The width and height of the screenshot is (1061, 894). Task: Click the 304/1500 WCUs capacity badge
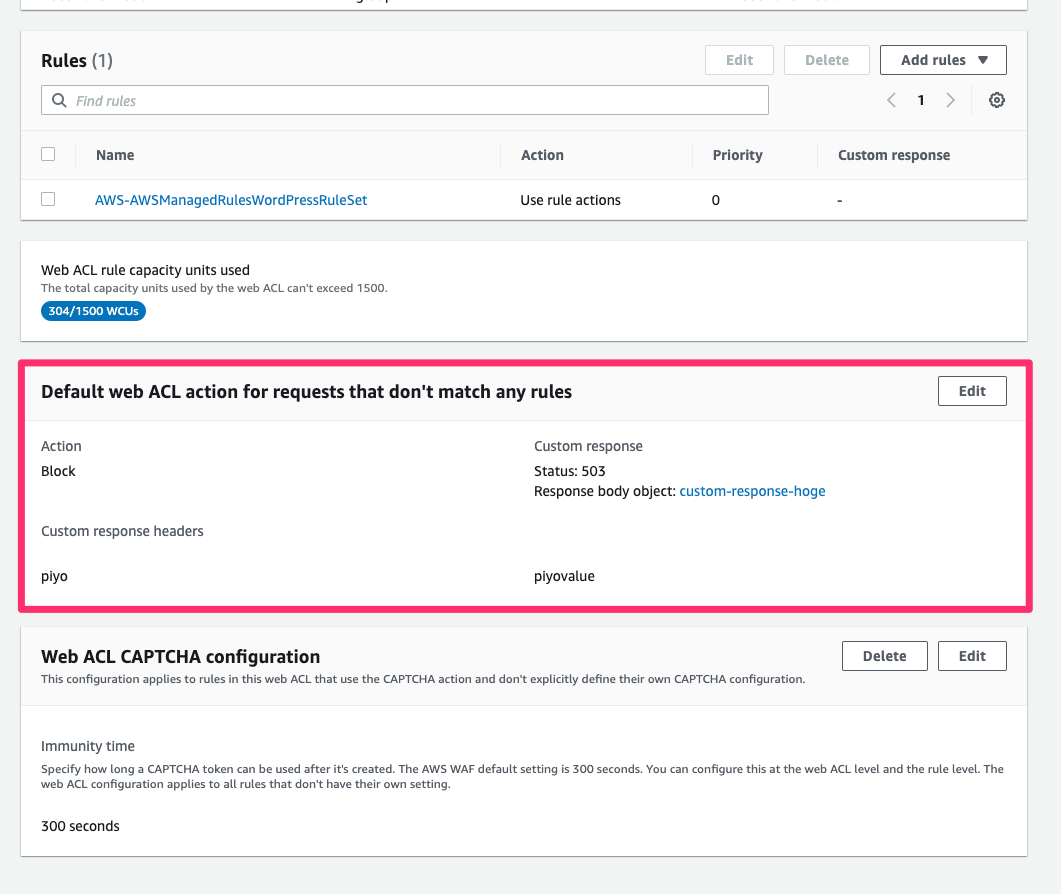(93, 311)
